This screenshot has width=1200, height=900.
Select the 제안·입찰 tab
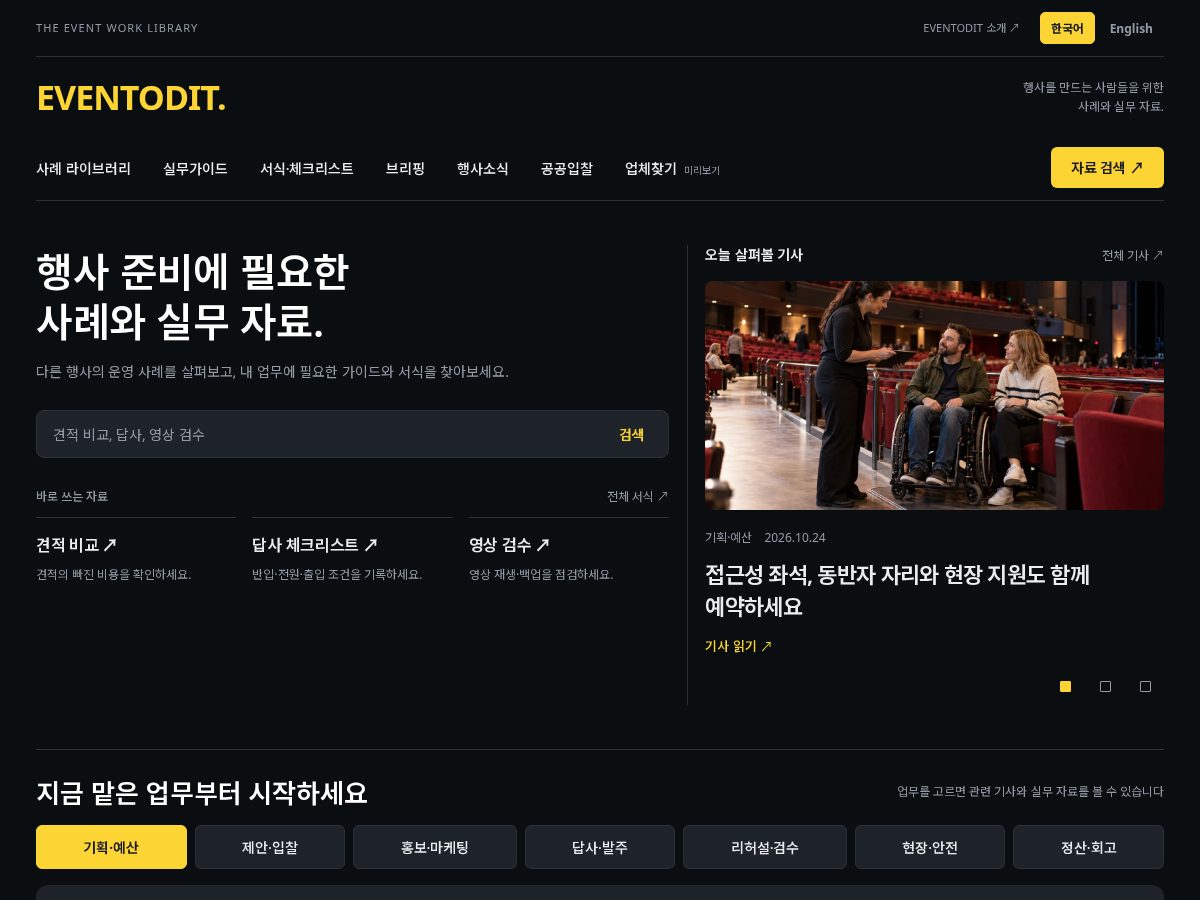pos(270,847)
